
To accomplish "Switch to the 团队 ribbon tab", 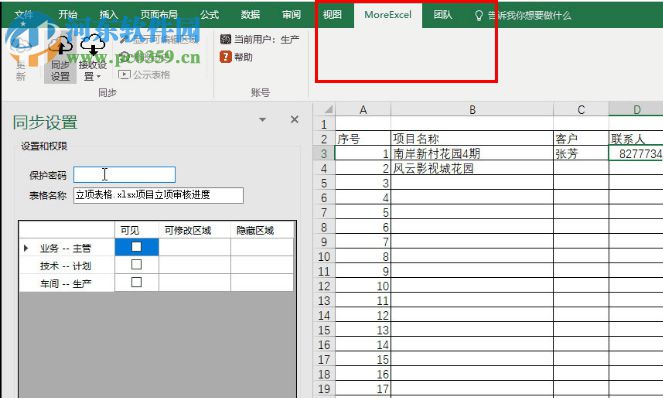I will 443,15.
